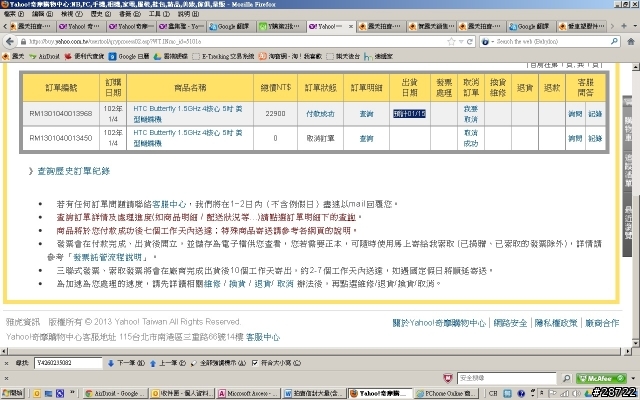Close the find bar
640x400 pixels.
7,363
